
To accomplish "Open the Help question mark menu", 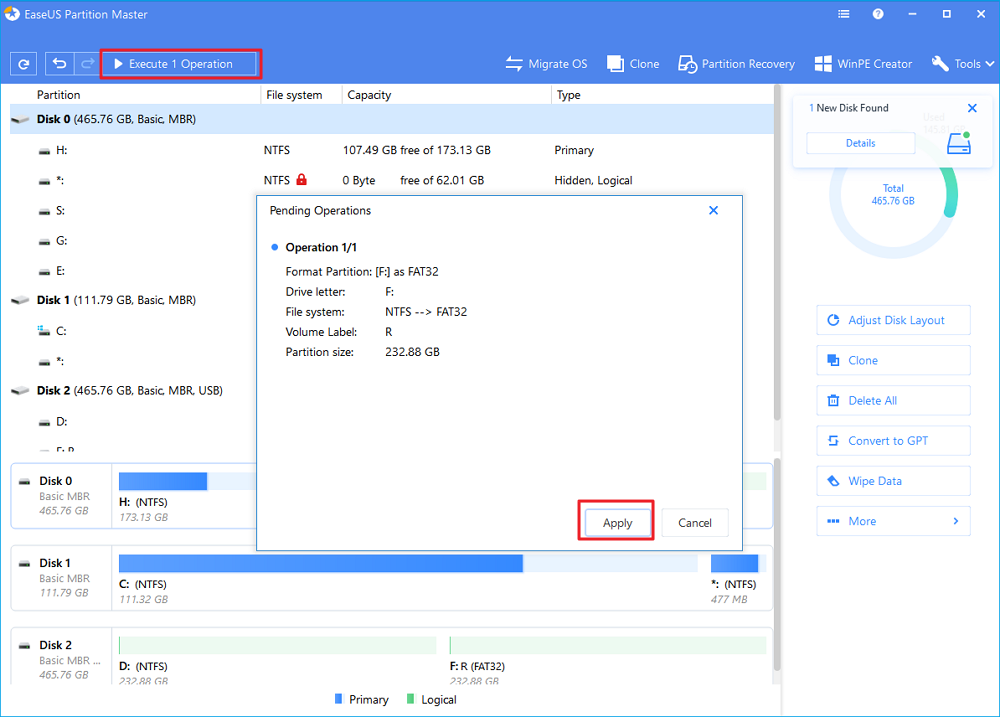I will coord(878,14).
